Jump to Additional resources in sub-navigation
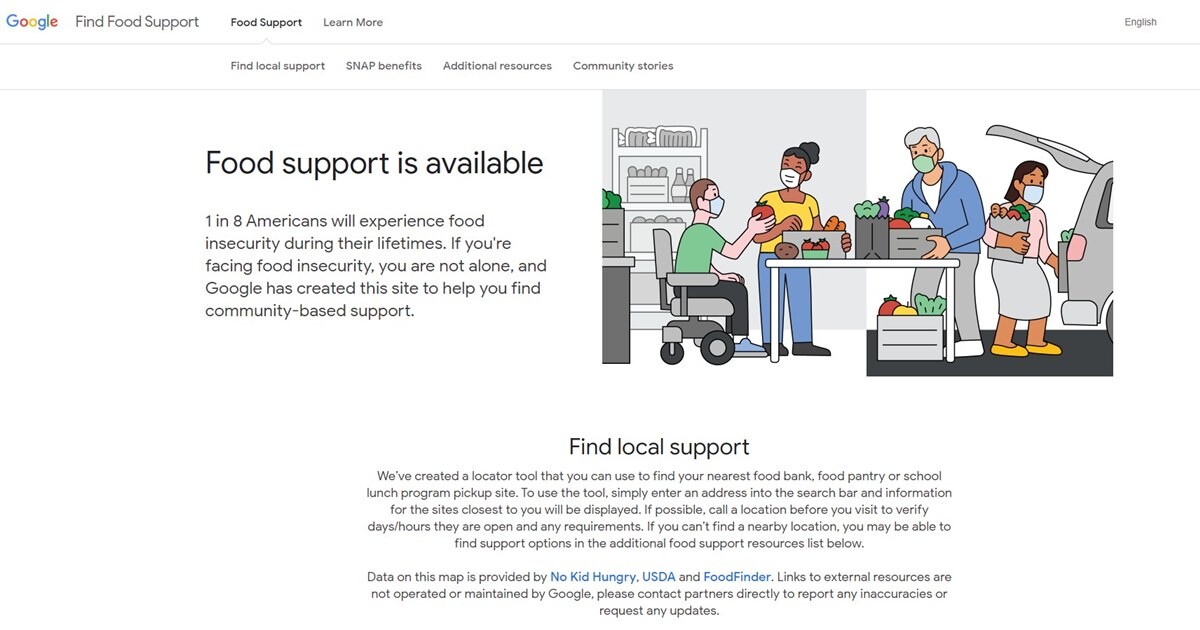Image resolution: width=1200 pixels, height=630 pixels. [x=497, y=66]
